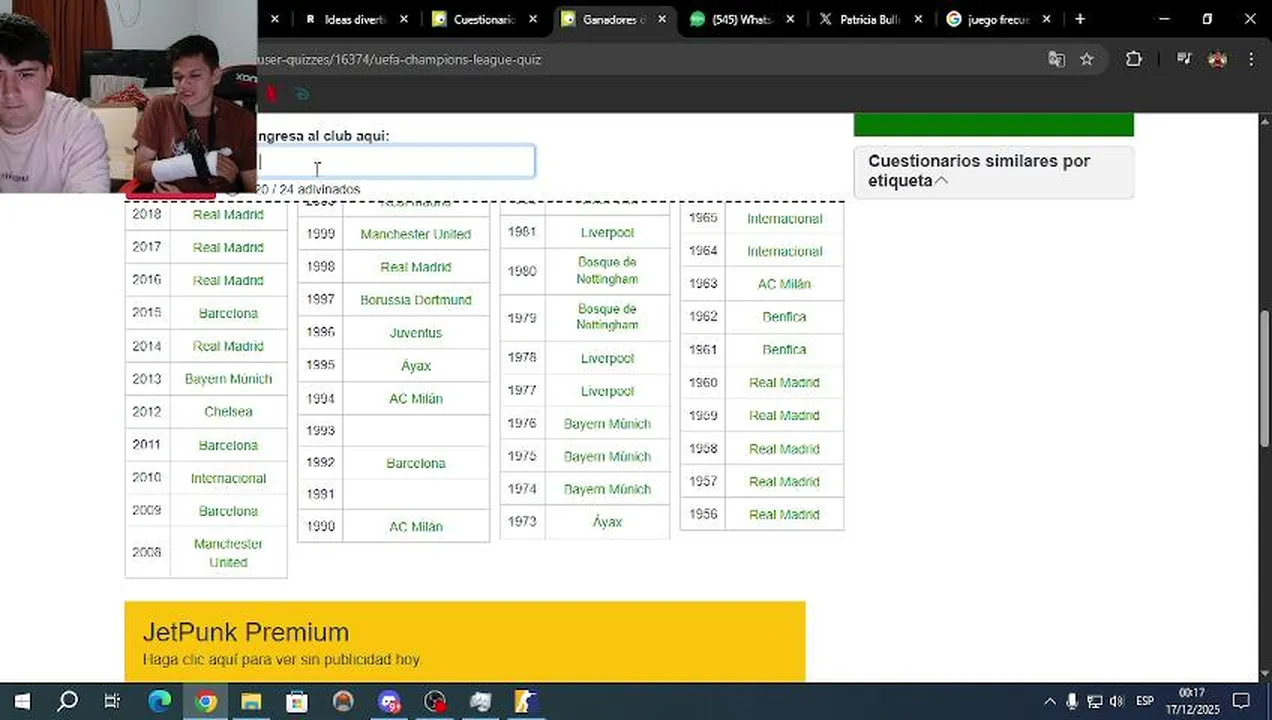Open a new browser tab
The height and width of the screenshot is (720, 1272).
[1079, 19]
